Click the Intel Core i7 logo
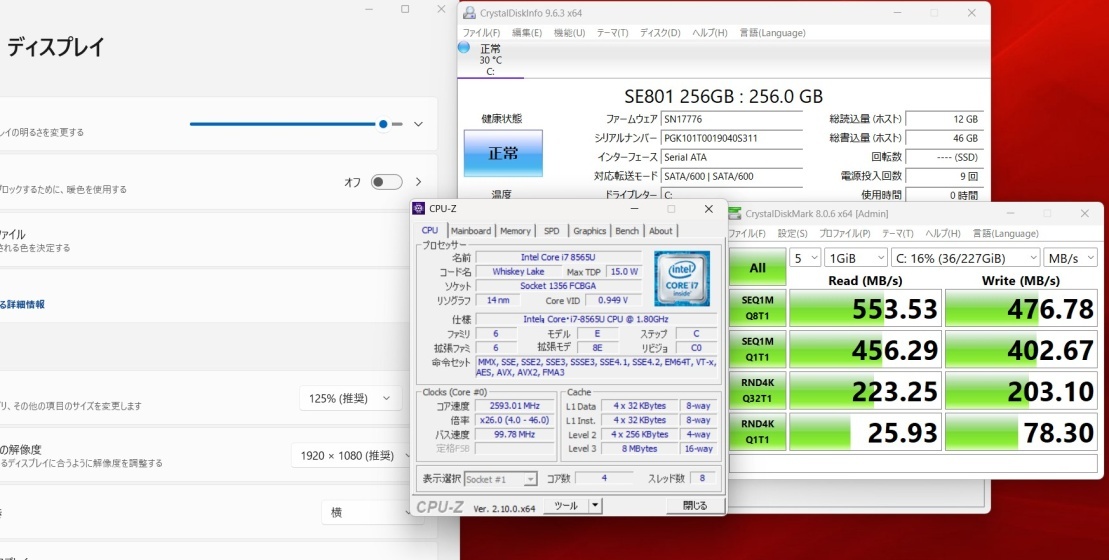Image resolution: width=1109 pixels, height=560 pixels. click(x=682, y=278)
